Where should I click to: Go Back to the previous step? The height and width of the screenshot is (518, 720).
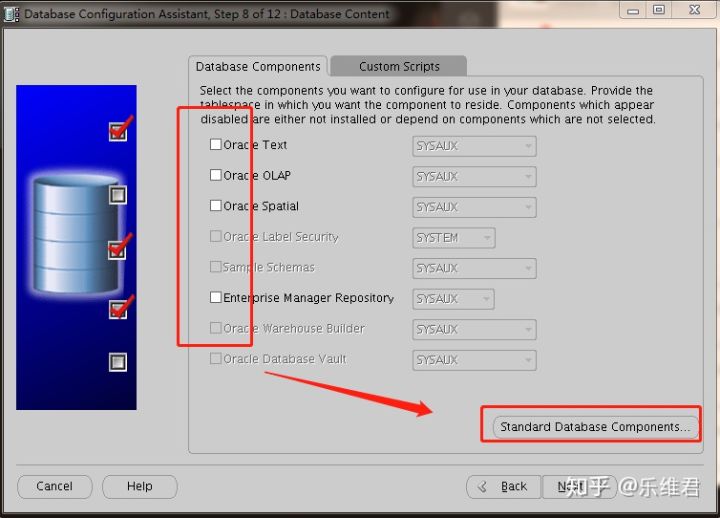point(504,486)
